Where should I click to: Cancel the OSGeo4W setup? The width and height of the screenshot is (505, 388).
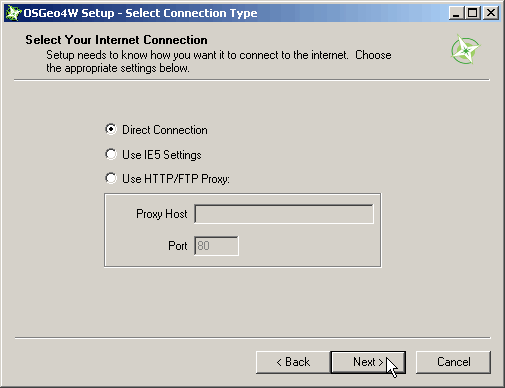tap(453, 362)
